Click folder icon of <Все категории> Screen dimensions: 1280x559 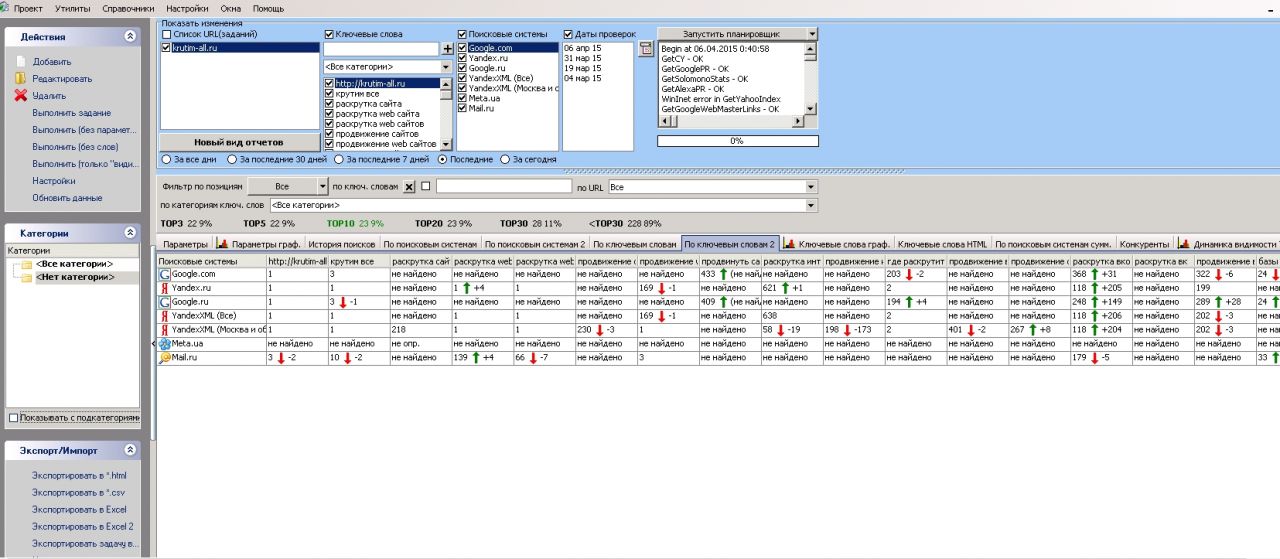pos(25,264)
